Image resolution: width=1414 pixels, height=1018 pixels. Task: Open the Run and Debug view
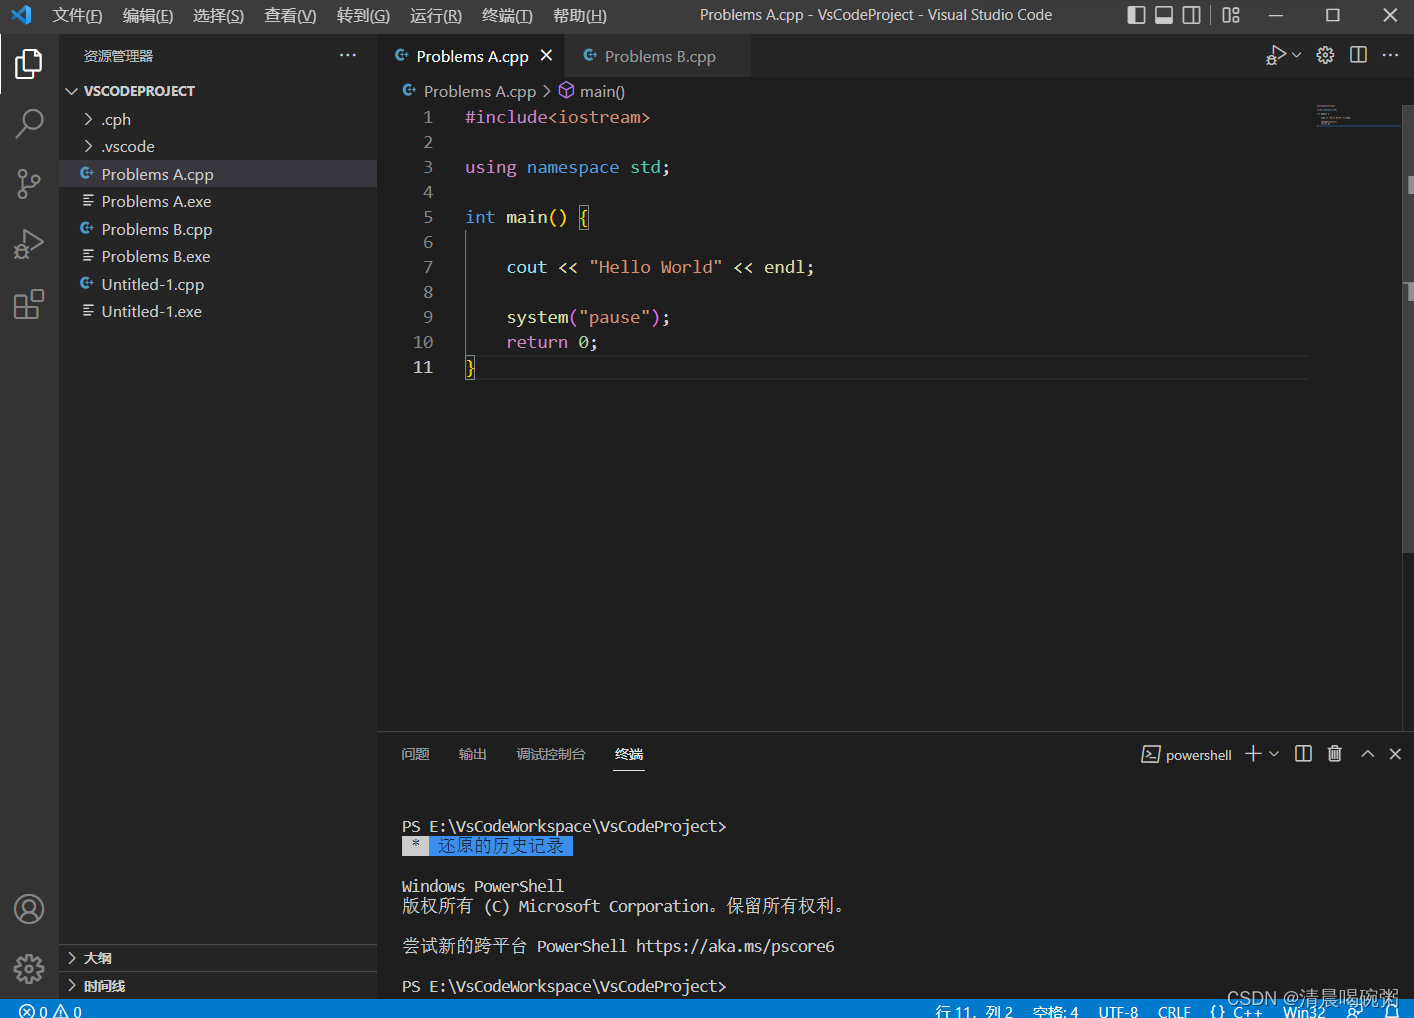tap(29, 244)
